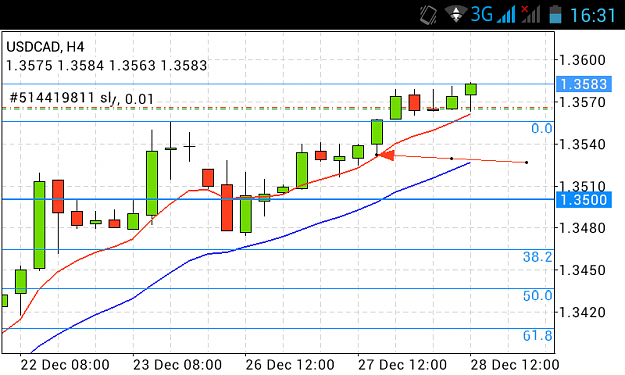
Task: Select the large red candle before 26 Dec 12:00
Action: pyautogui.click(x=227, y=207)
